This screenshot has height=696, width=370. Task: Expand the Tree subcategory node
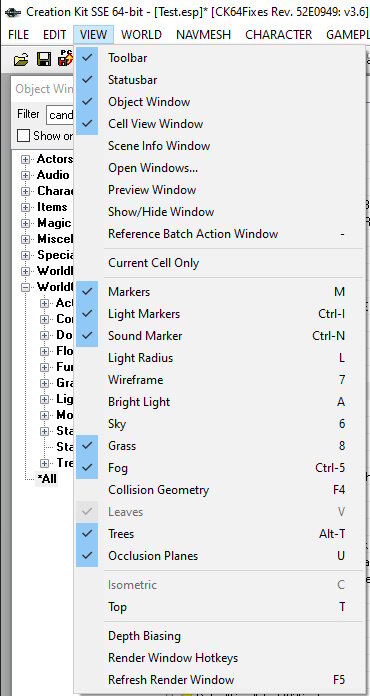[44, 463]
